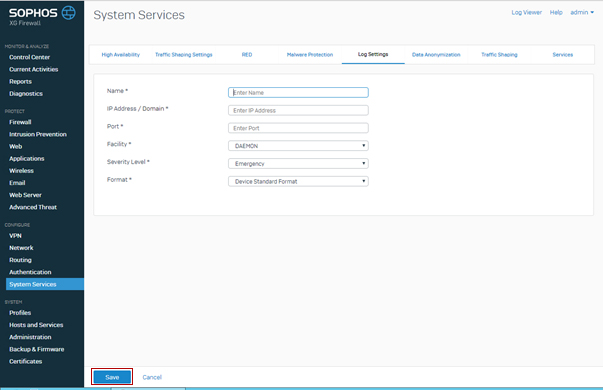Open Certificates in sidebar
Image resolution: width=603 pixels, height=390 pixels.
point(25,361)
